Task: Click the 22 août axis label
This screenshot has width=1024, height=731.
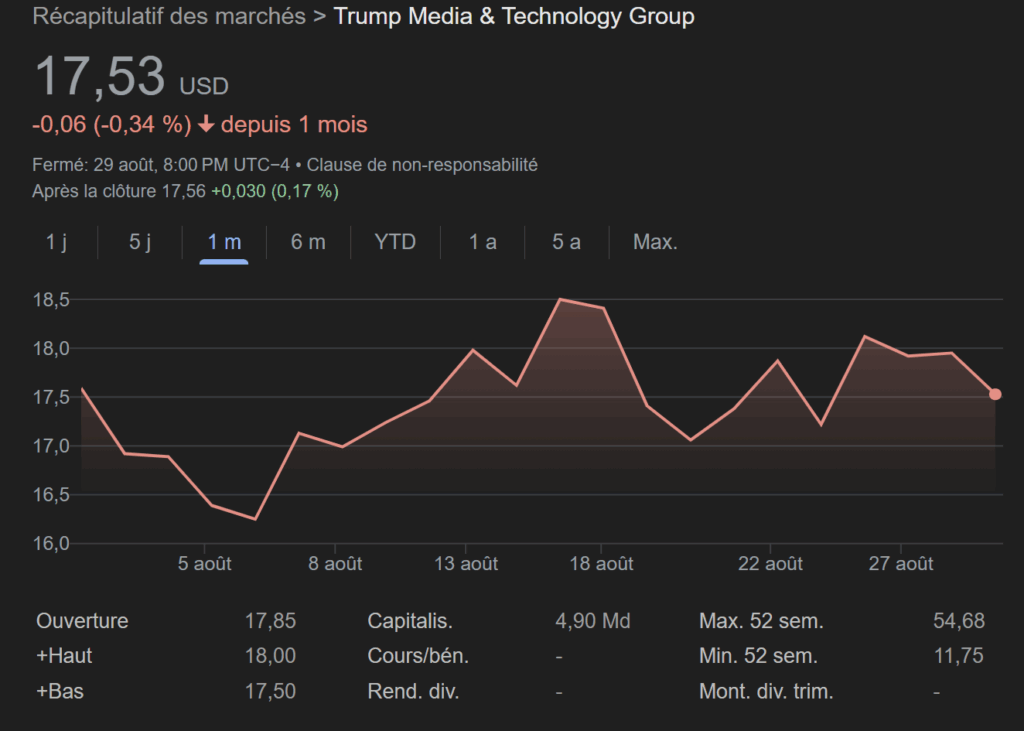Action: [x=771, y=564]
